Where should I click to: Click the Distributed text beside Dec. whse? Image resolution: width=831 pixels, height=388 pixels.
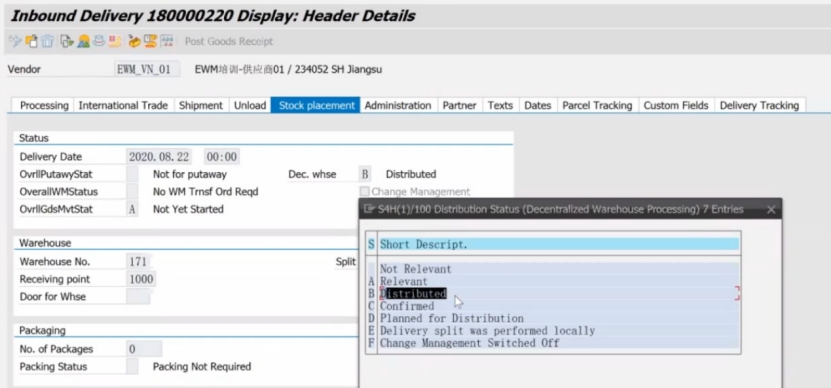(x=411, y=174)
